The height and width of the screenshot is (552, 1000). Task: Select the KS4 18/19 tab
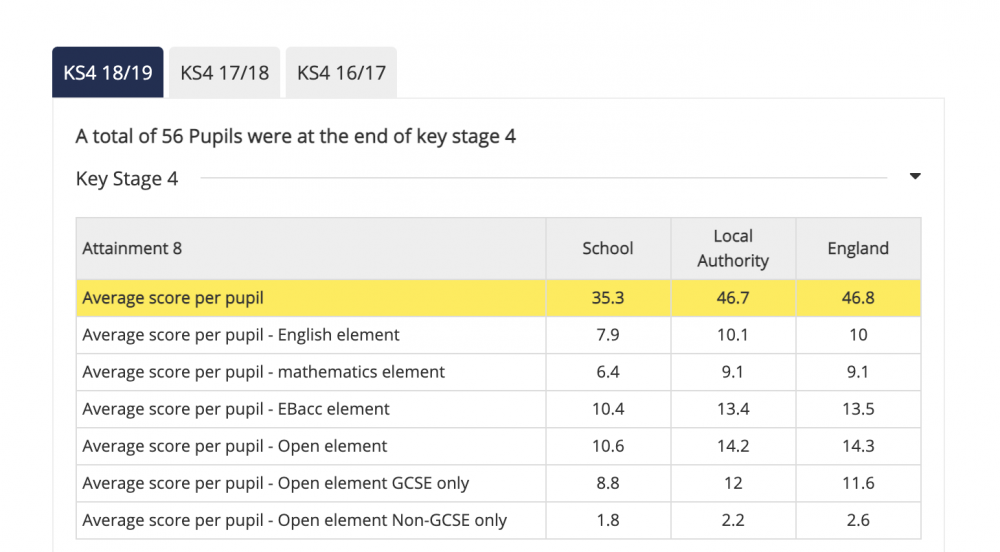pyautogui.click(x=108, y=73)
